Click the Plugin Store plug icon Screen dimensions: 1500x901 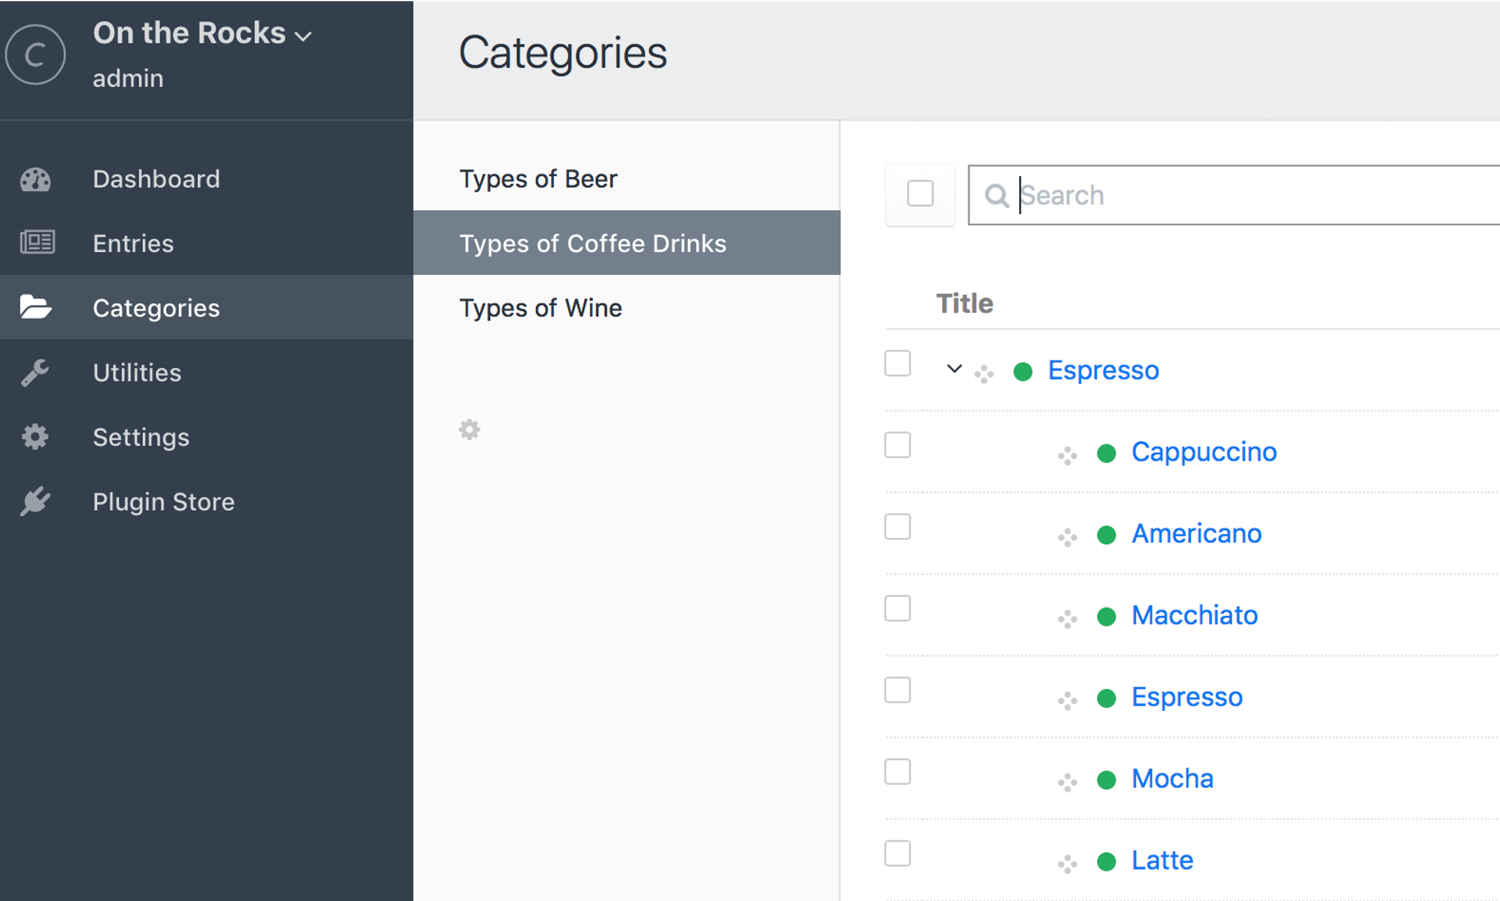[35, 501]
